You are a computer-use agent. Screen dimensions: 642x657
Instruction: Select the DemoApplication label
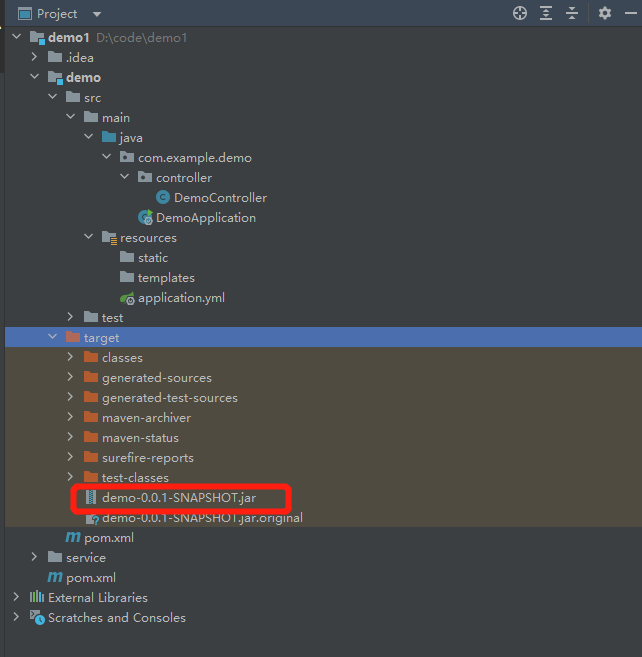click(206, 218)
